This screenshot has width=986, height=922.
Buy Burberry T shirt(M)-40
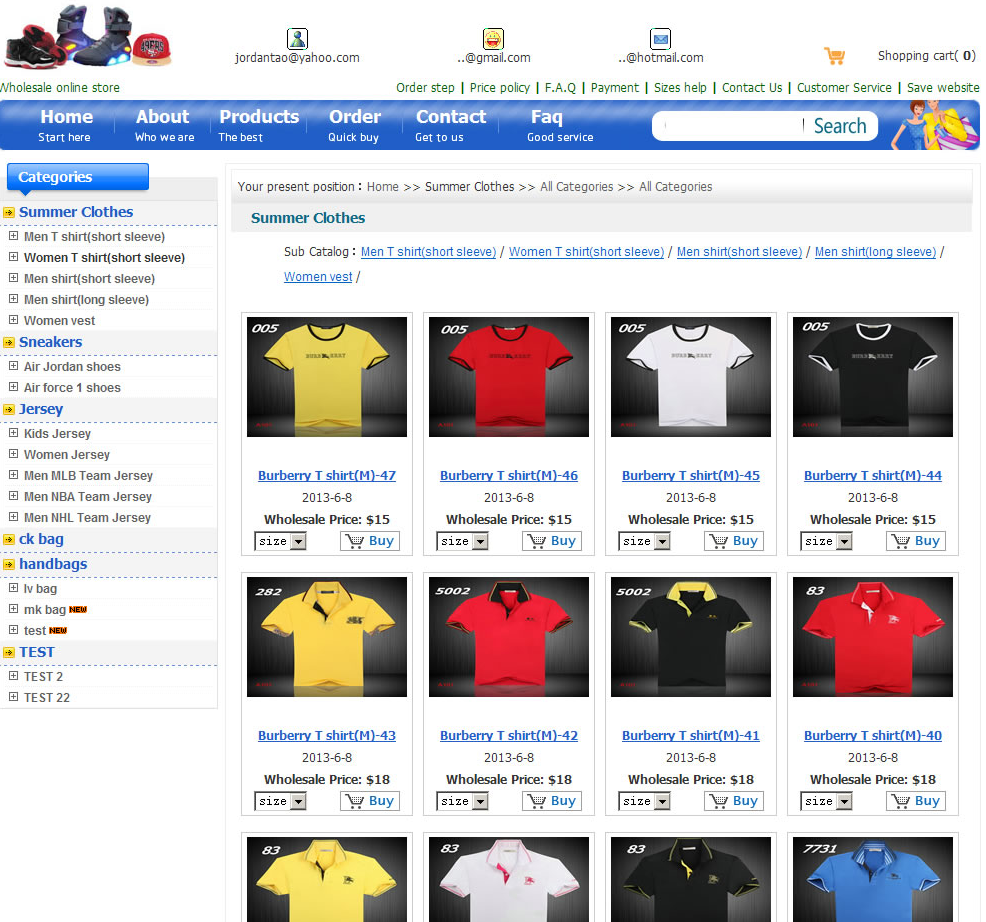click(x=916, y=801)
